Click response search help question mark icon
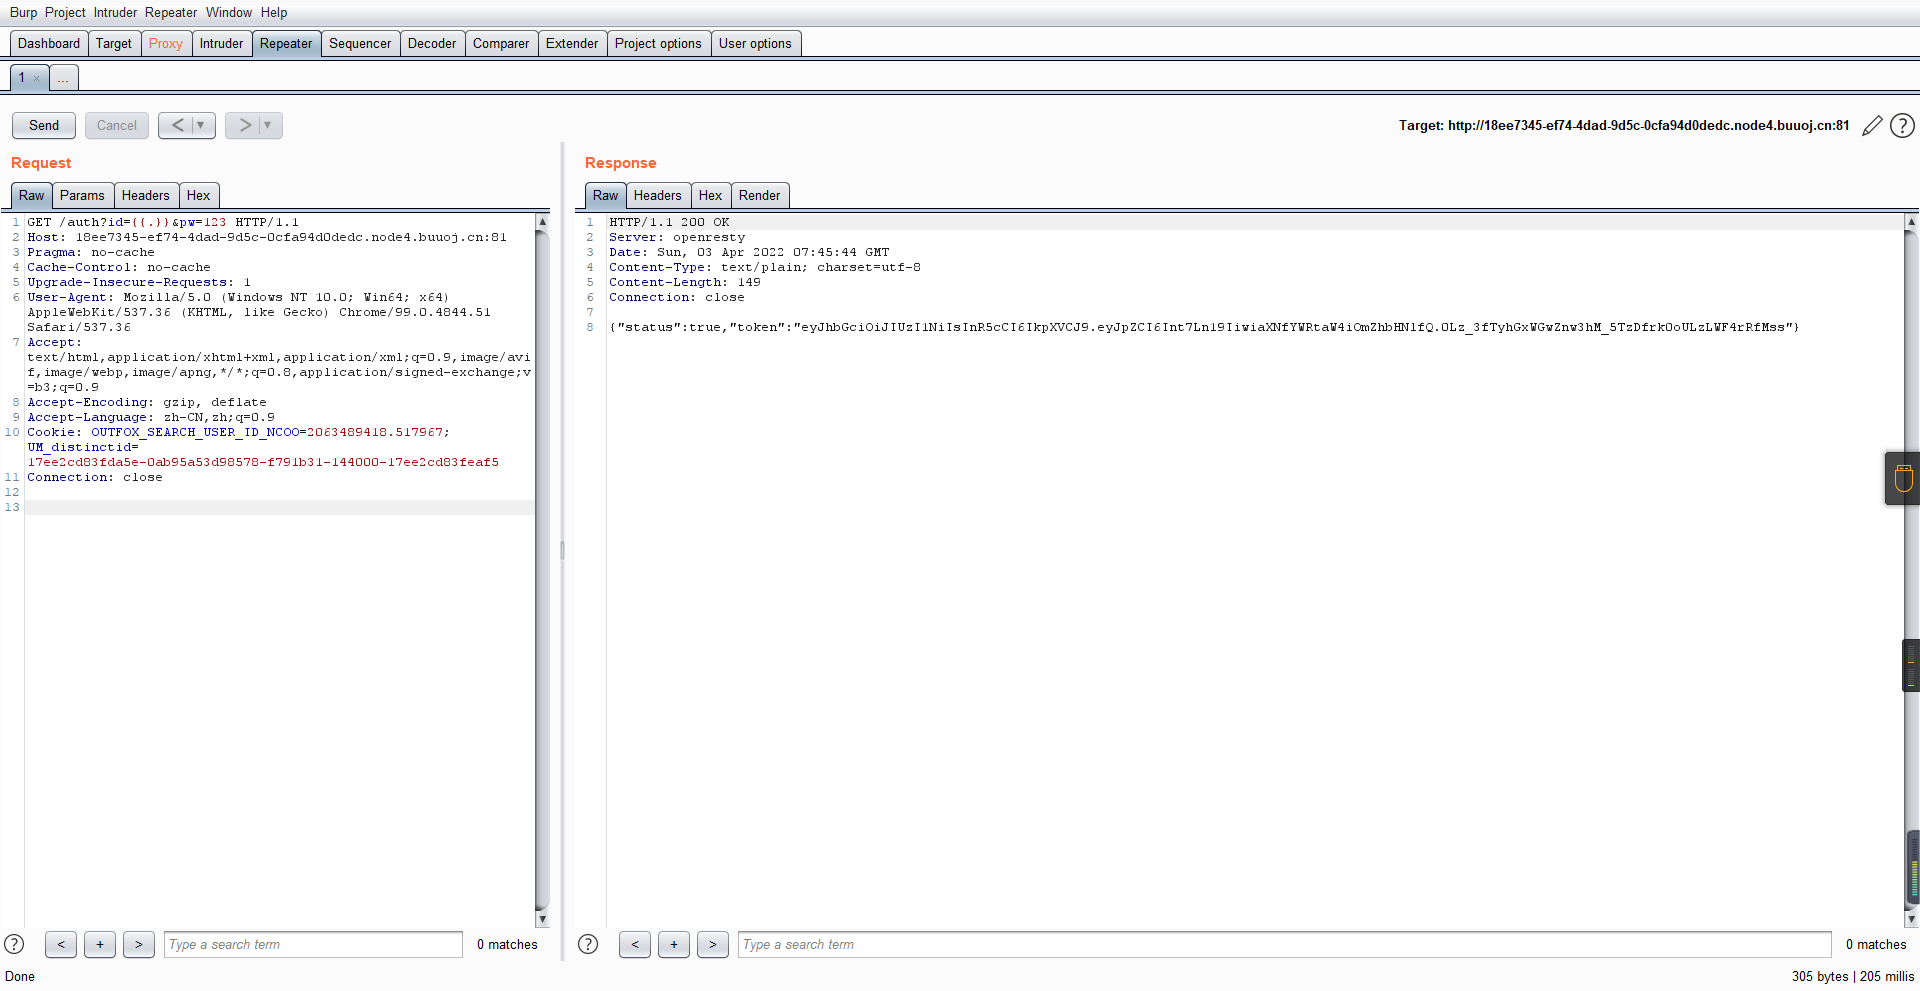The image size is (1920, 991). [x=588, y=944]
